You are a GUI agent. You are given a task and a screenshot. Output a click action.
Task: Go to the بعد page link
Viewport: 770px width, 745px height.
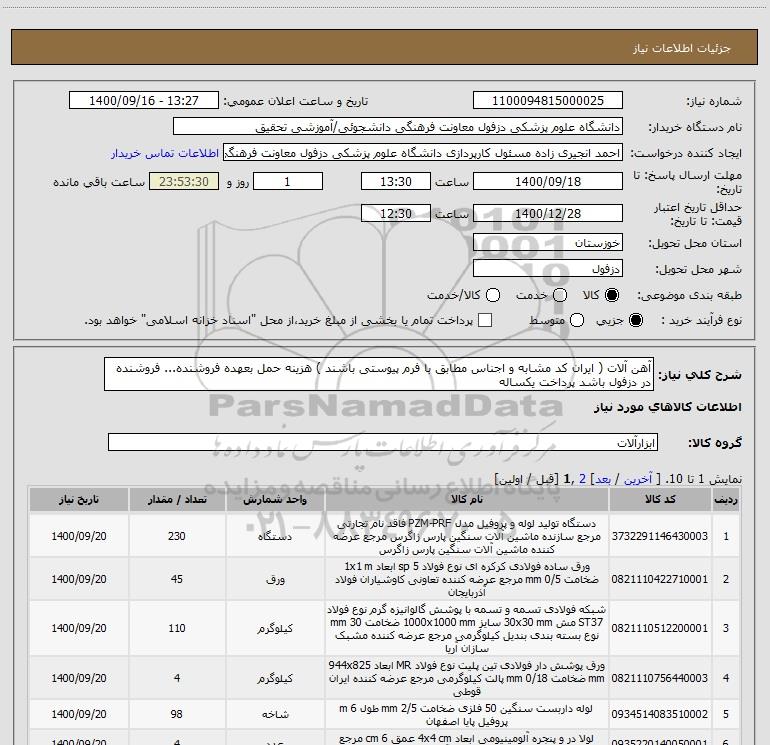coord(603,479)
